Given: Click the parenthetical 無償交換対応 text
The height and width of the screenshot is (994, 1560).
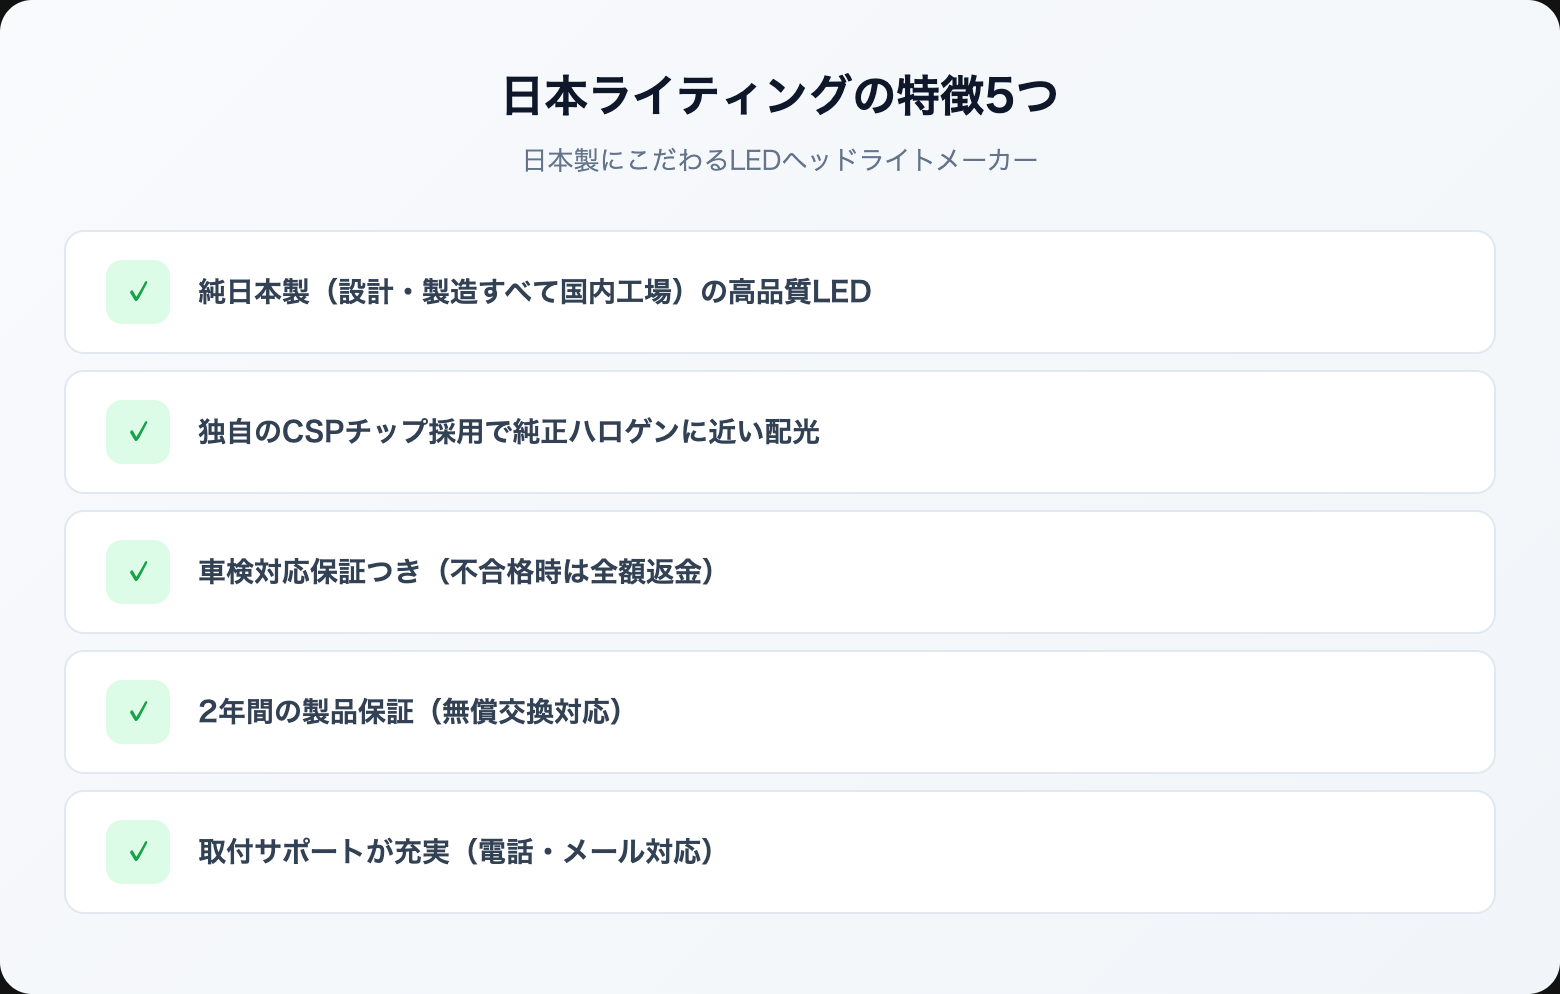Looking at the screenshot, I should [x=525, y=712].
